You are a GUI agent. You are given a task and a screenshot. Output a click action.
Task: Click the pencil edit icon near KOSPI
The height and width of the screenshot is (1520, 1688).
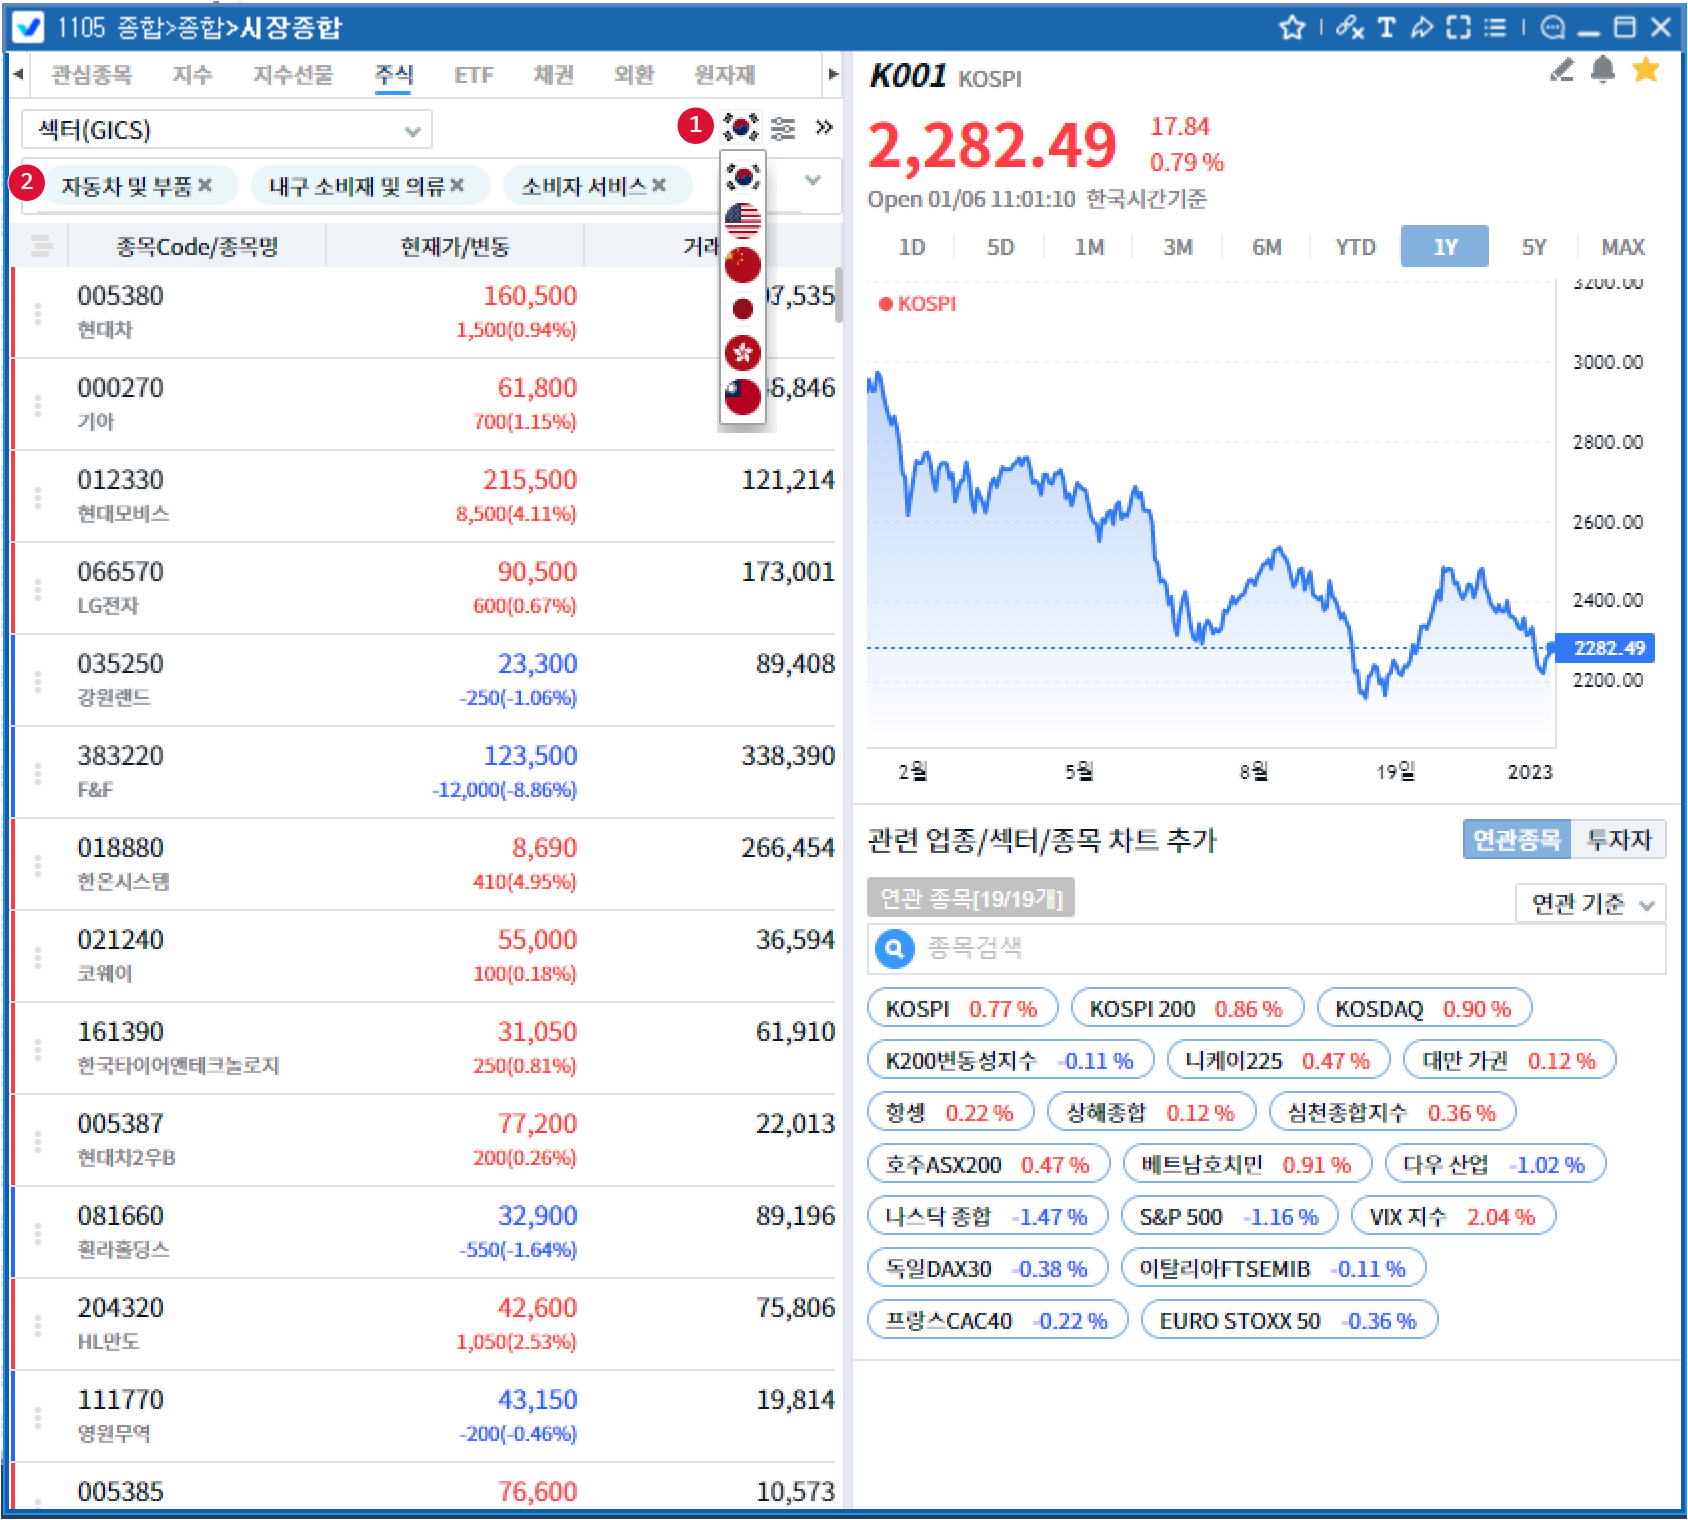[x=1561, y=70]
